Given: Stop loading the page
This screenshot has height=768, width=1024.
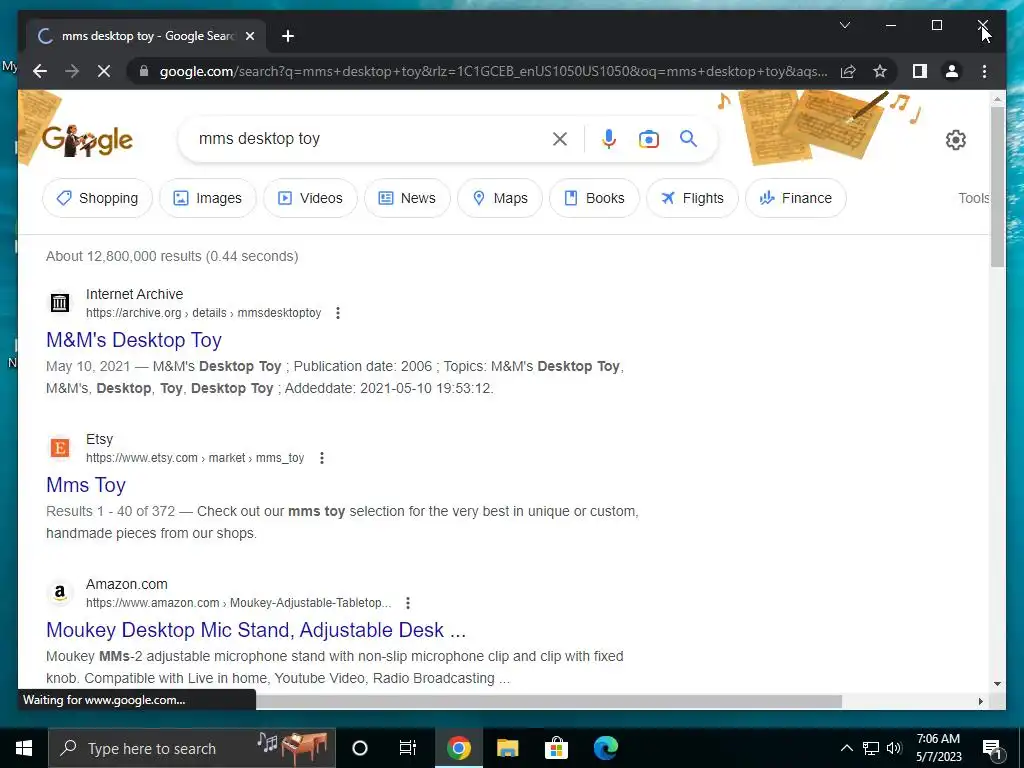Looking at the screenshot, I should point(104,71).
